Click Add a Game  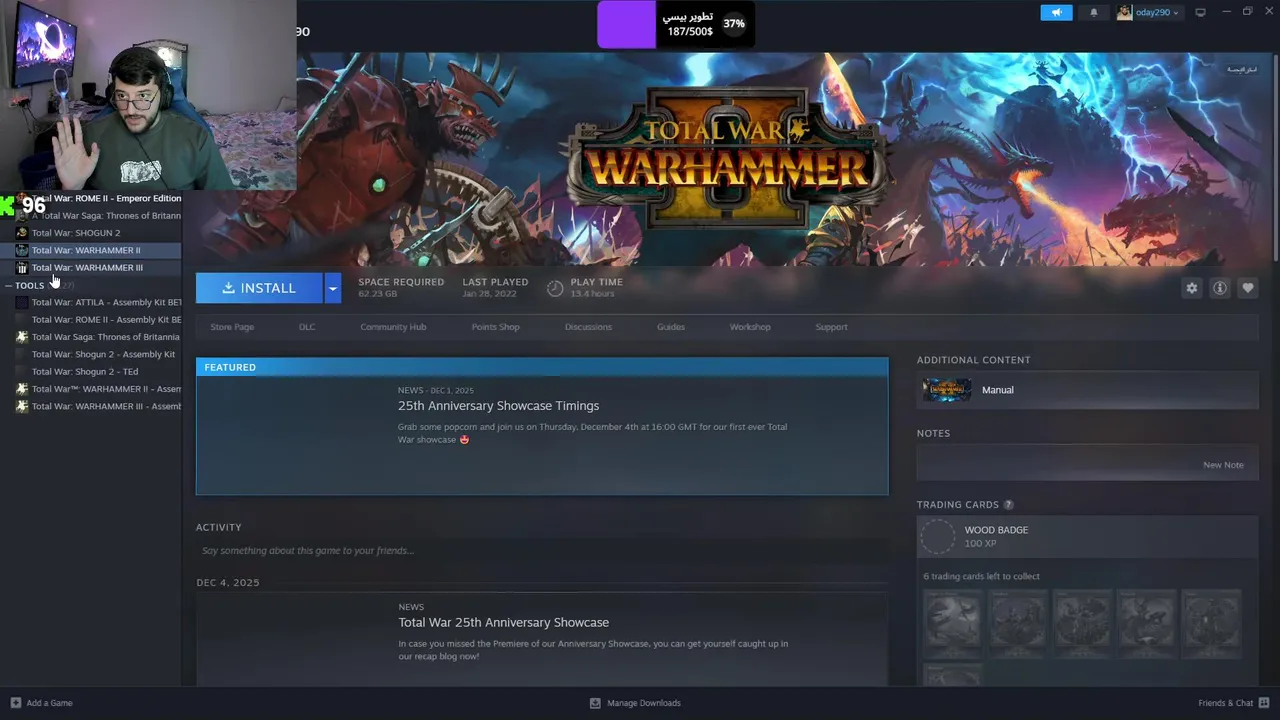click(x=41, y=703)
